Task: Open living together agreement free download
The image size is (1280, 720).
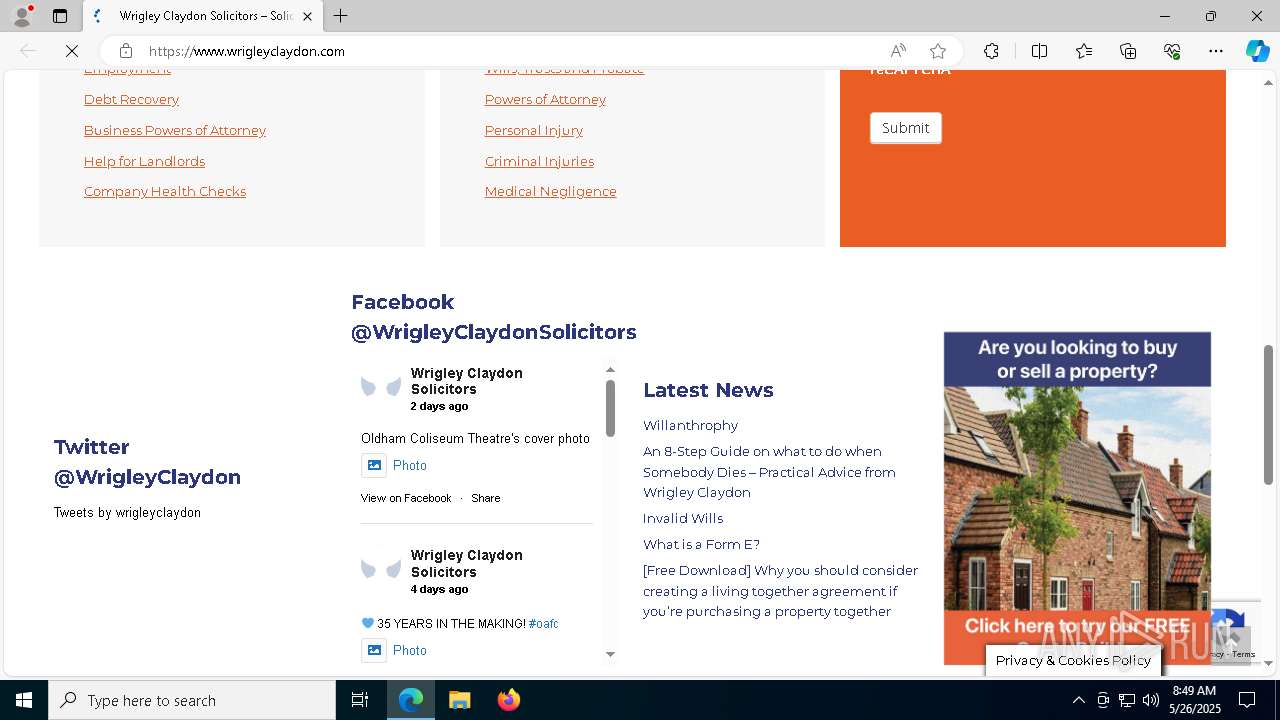Action: [780, 591]
